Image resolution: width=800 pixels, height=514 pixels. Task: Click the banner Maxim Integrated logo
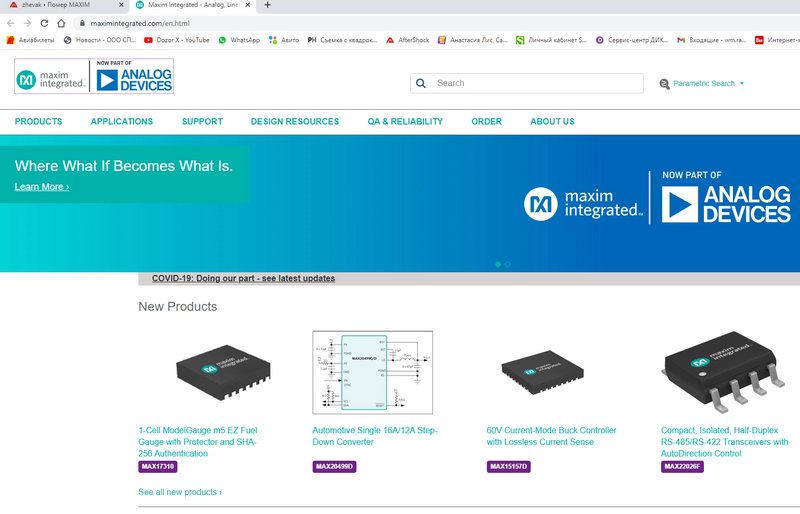[583, 203]
